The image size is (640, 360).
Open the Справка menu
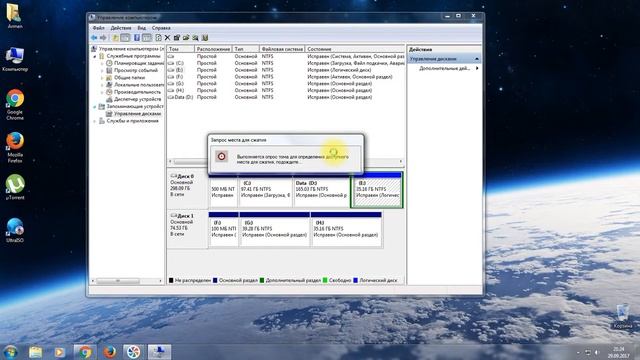click(161, 28)
